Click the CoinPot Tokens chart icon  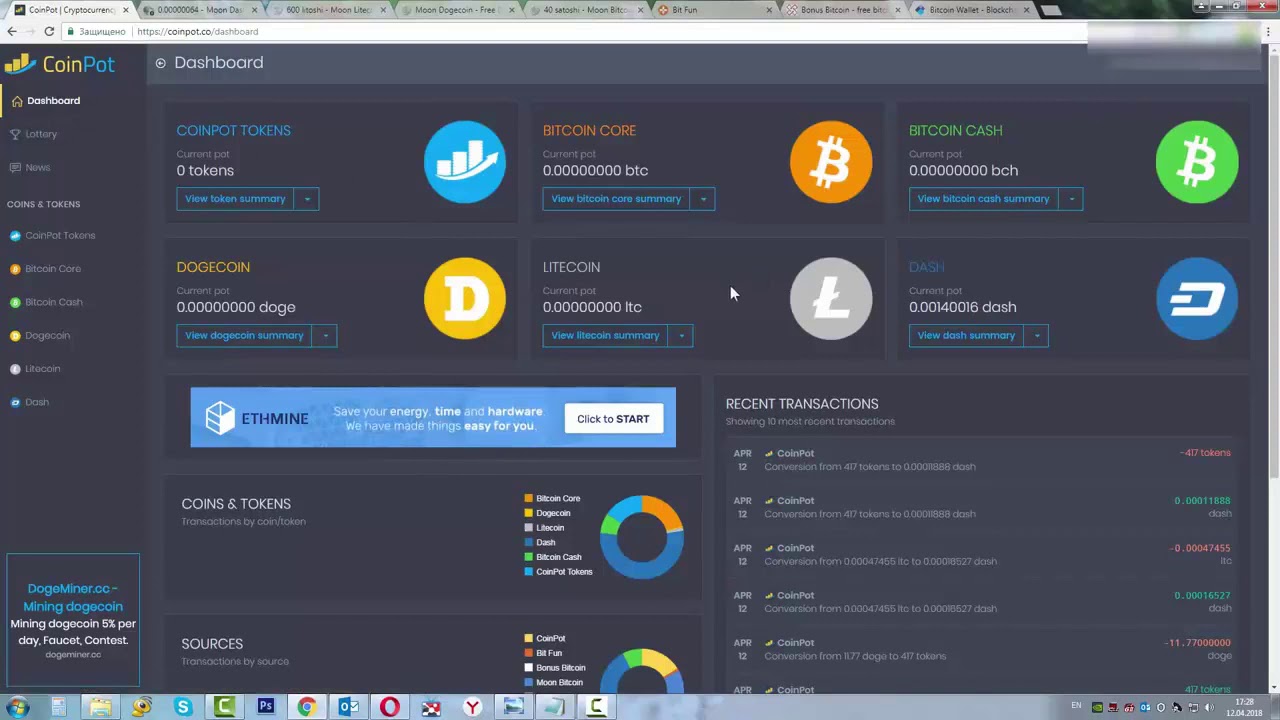pyautogui.click(x=465, y=162)
